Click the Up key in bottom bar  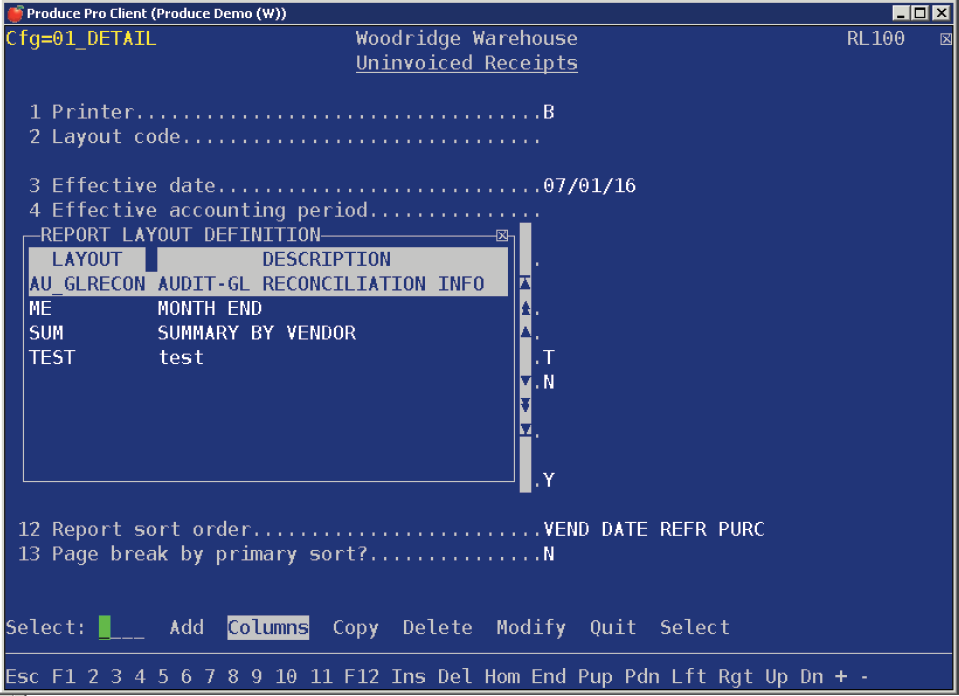(x=777, y=676)
